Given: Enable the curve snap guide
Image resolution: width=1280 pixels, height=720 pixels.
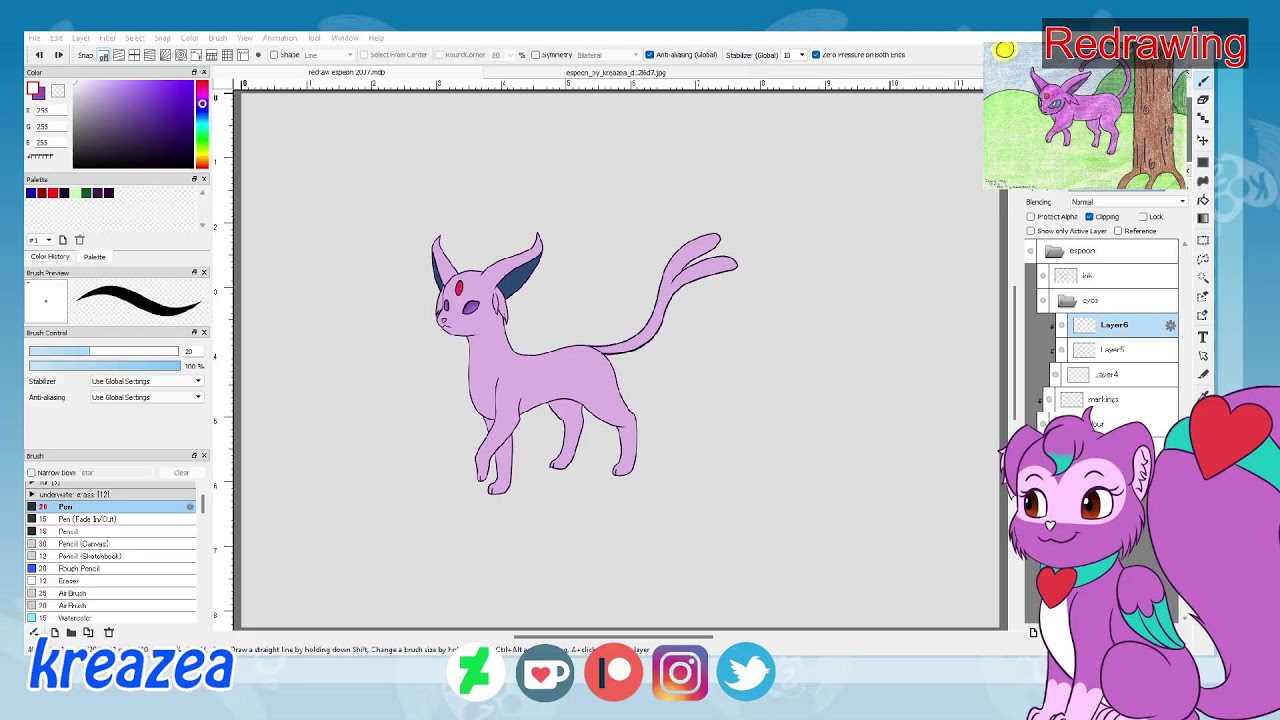Looking at the screenshot, I should 196,55.
